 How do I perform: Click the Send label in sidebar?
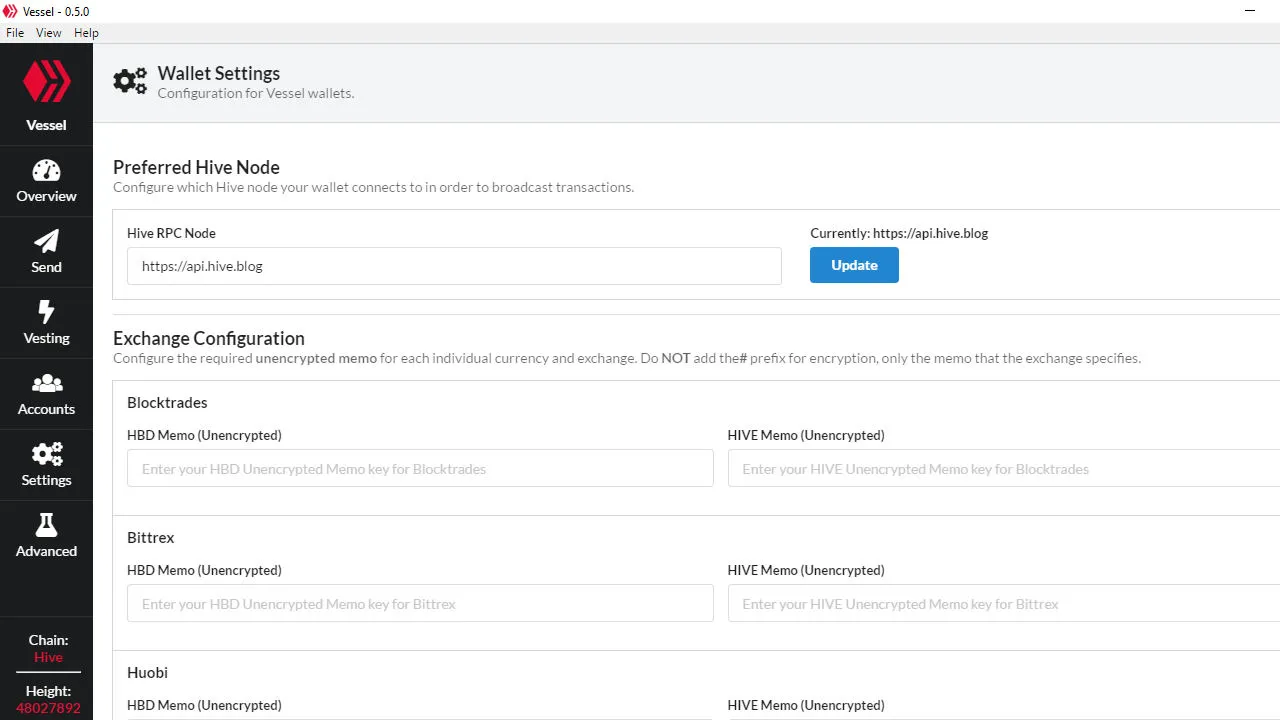point(46,267)
